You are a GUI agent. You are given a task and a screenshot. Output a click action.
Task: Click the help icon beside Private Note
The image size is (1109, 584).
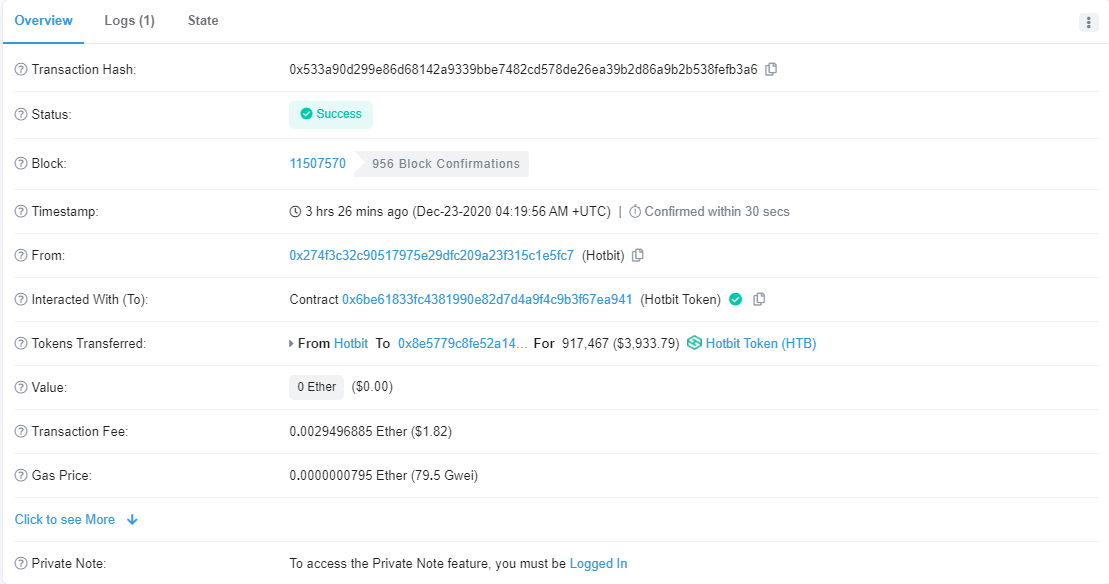click(21, 564)
